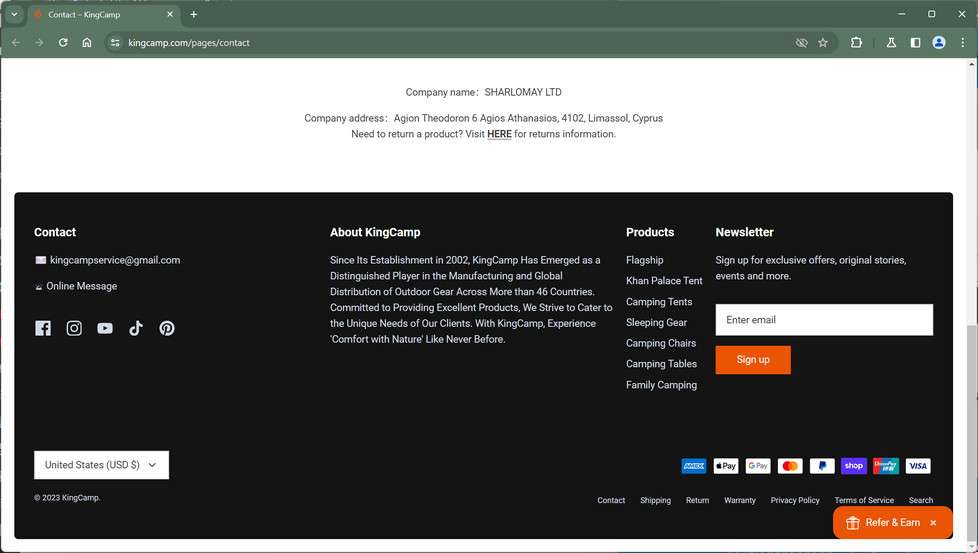View site information icon in address bar
This screenshot has width=978, height=553.
[x=115, y=42]
